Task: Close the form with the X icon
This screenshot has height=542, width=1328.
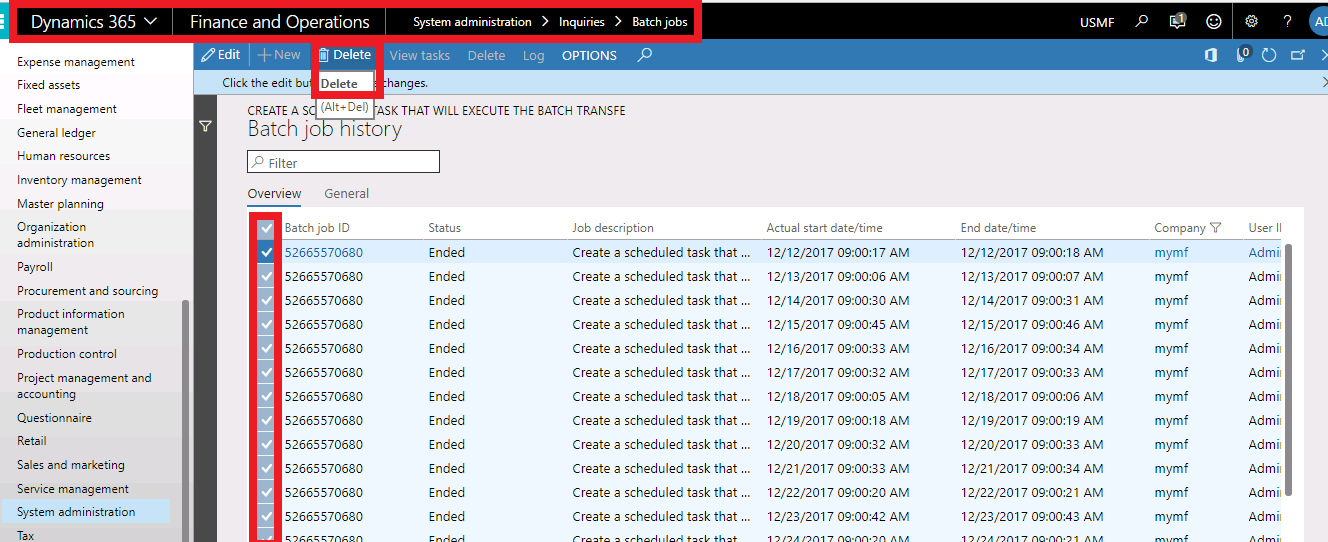Action: [1324, 55]
